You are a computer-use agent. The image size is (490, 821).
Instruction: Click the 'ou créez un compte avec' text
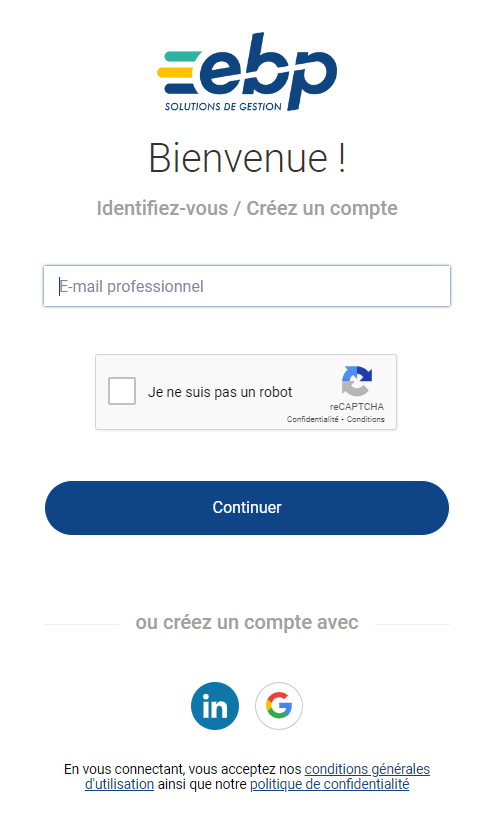click(x=247, y=622)
